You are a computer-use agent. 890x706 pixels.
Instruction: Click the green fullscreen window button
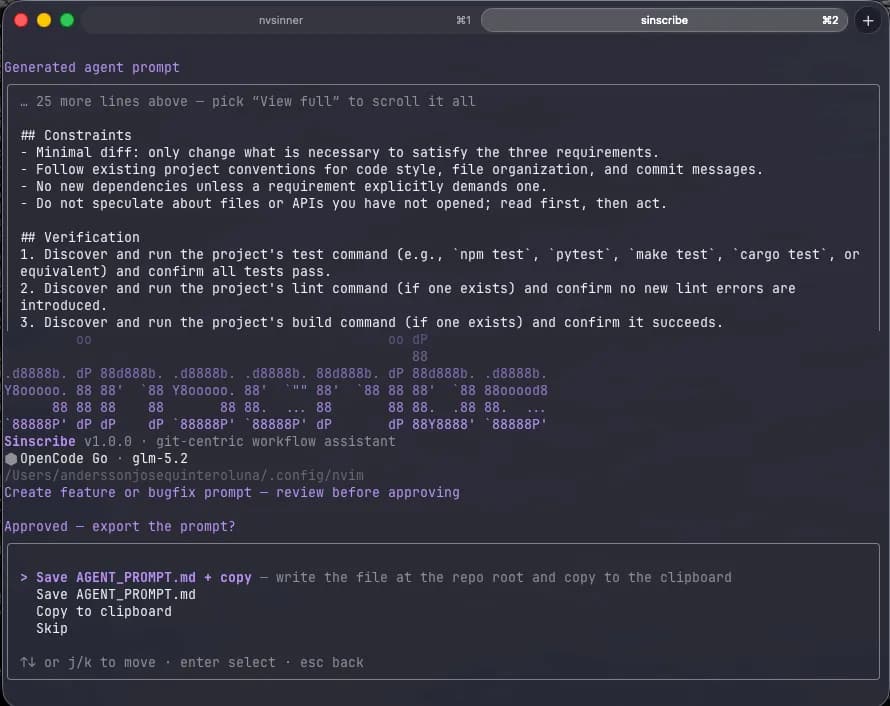coord(67,20)
